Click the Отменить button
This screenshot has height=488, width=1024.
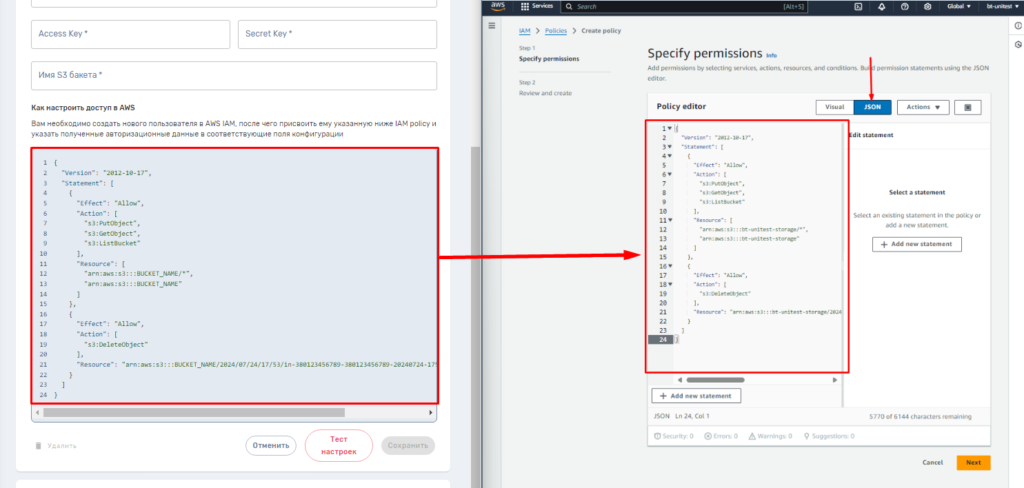coord(270,445)
